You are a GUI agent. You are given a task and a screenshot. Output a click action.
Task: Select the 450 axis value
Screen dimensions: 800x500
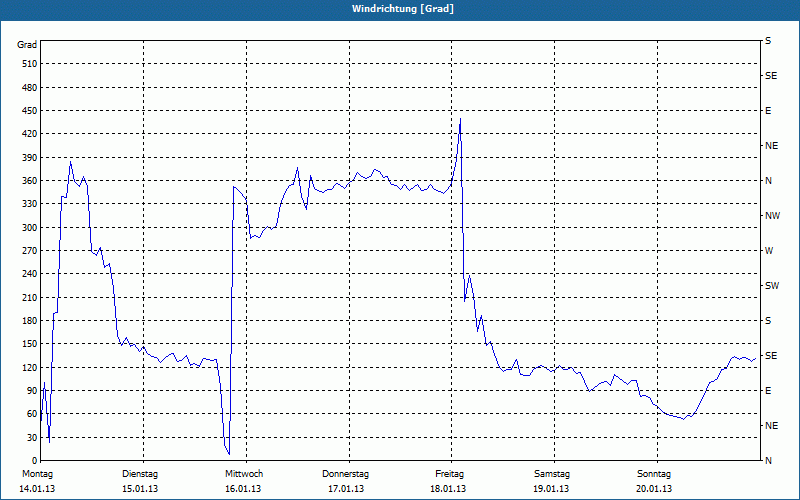30,111
